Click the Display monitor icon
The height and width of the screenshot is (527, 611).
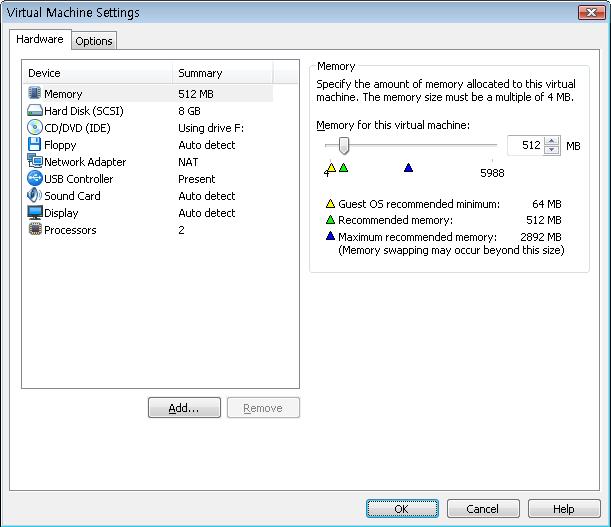point(34,212)
